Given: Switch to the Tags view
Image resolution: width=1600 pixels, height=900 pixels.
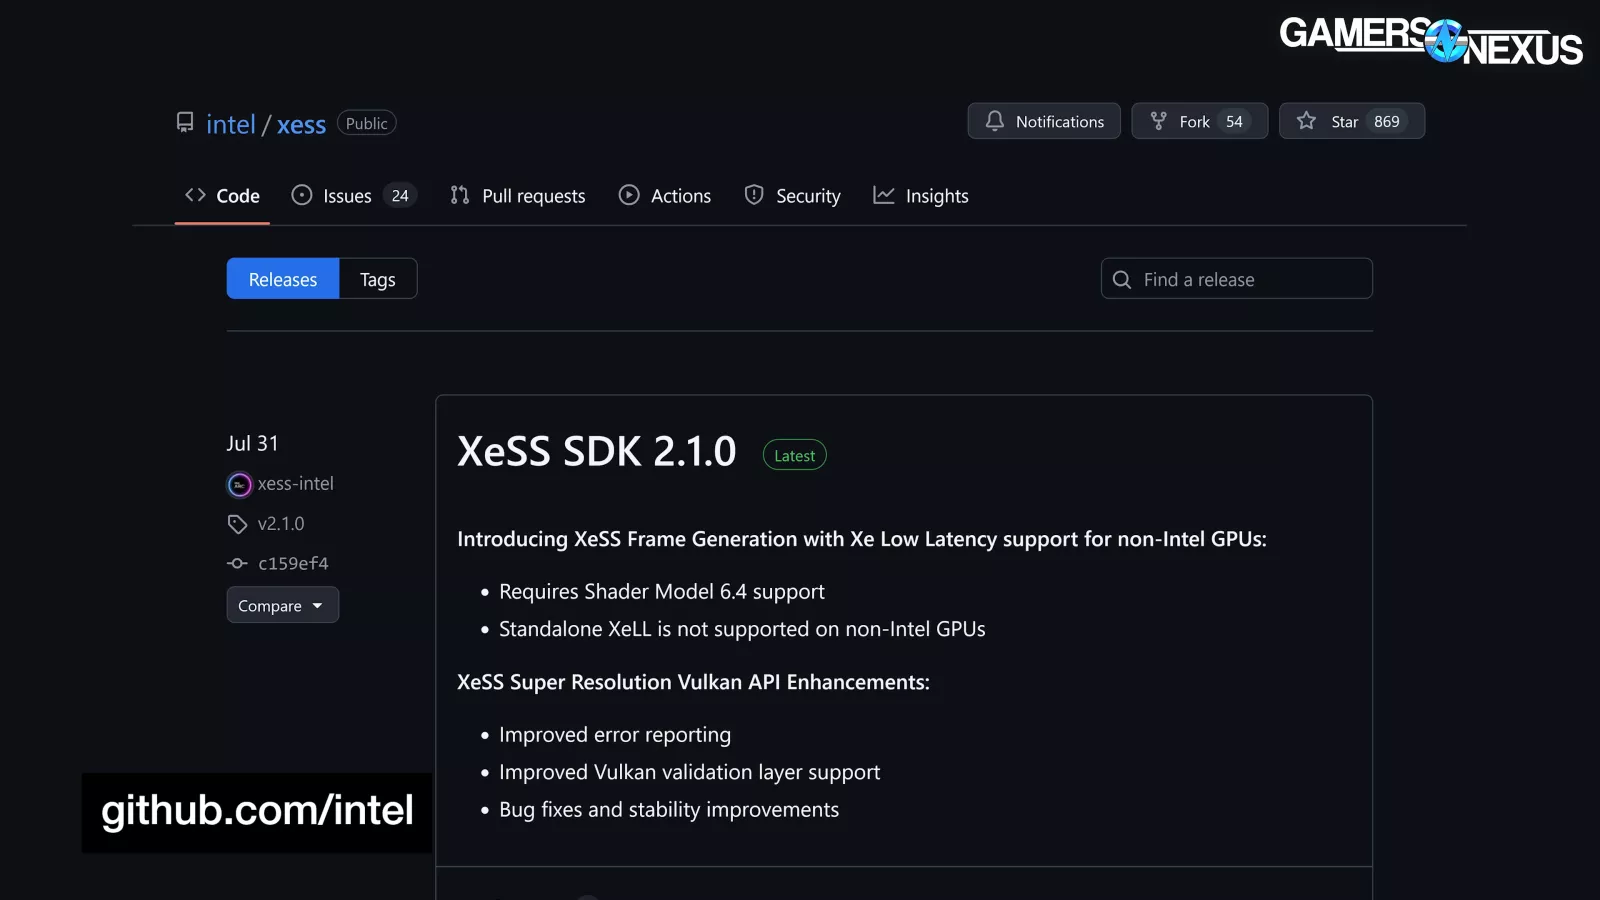Looking at the screenshot, I should click(377, 280).
